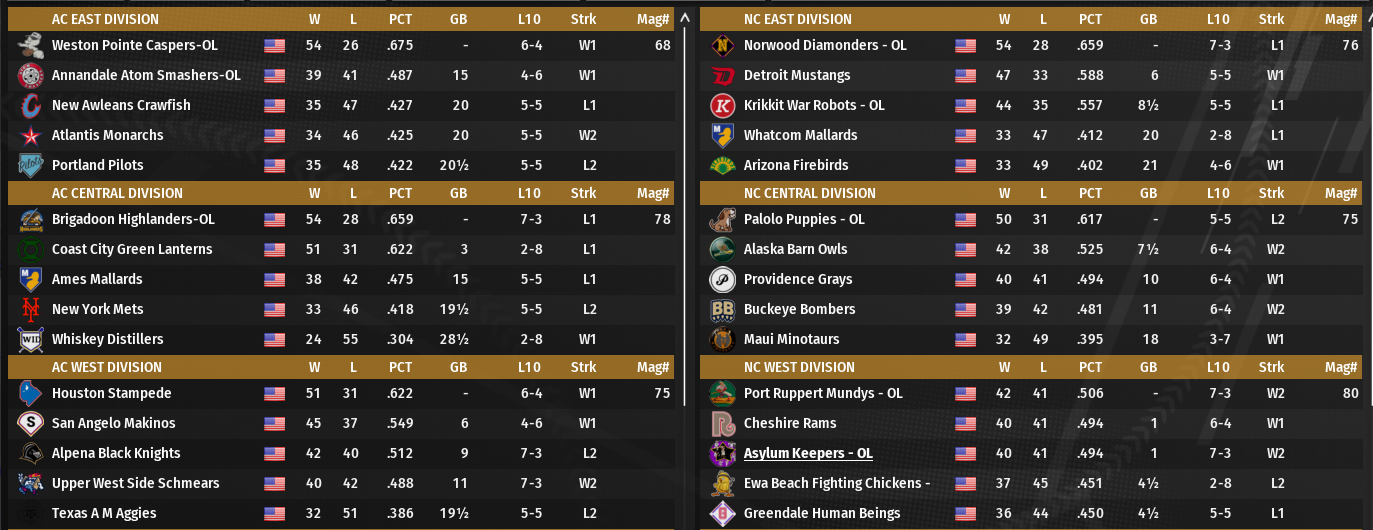
Task: Open the Palolo Puppies - OL team link
Action: [x=804, y=219]
